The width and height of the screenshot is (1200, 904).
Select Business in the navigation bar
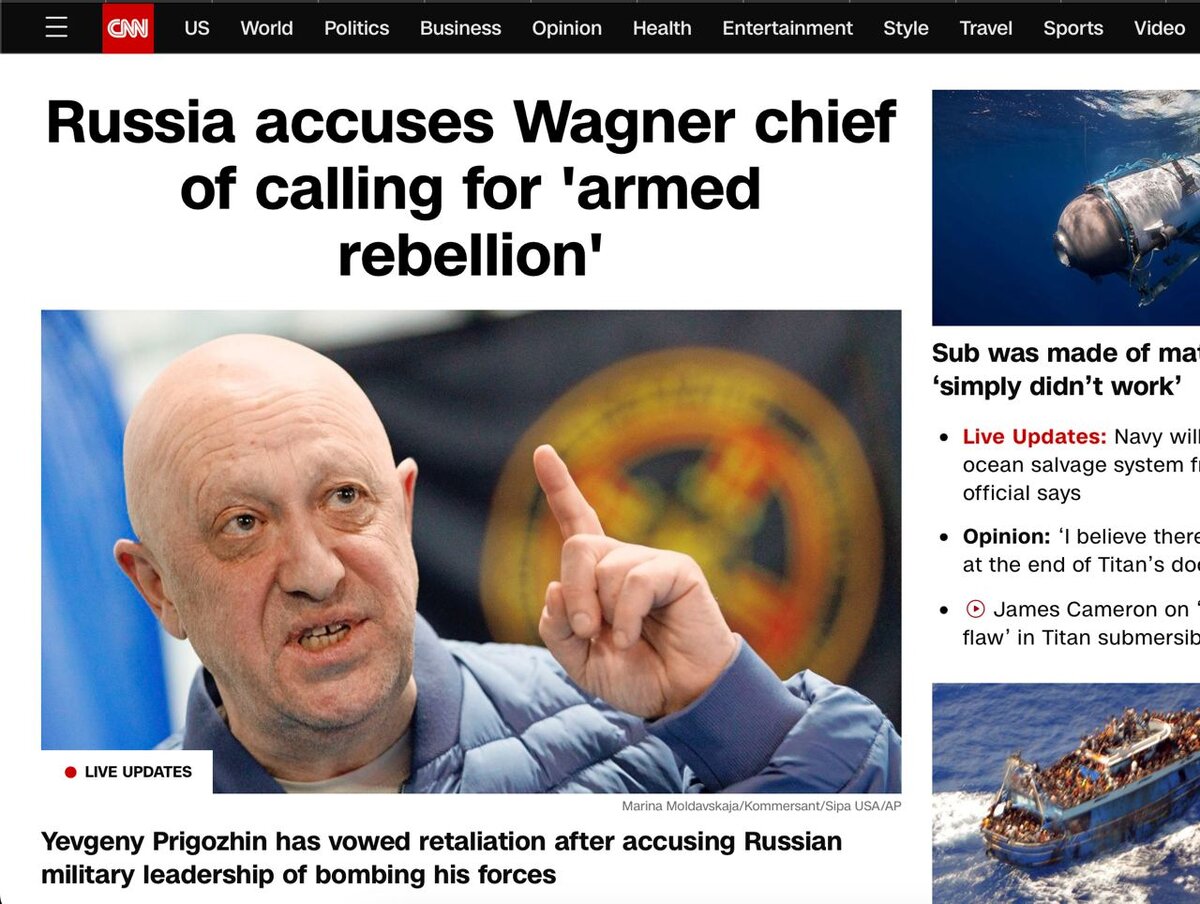tap(460, 28)
